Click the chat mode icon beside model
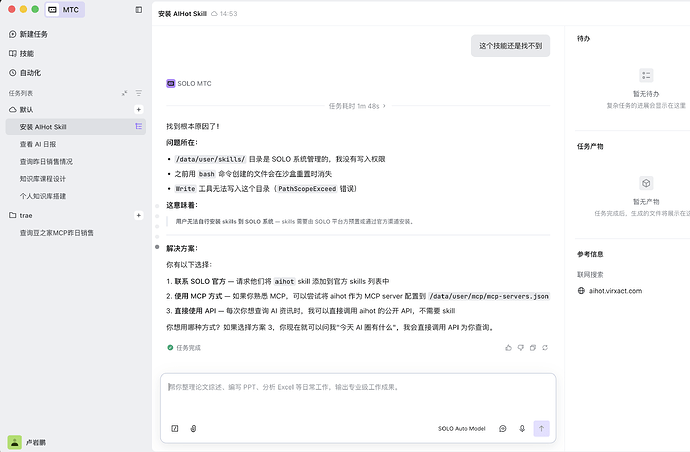 pyautogui.click(x=503, y=429)
